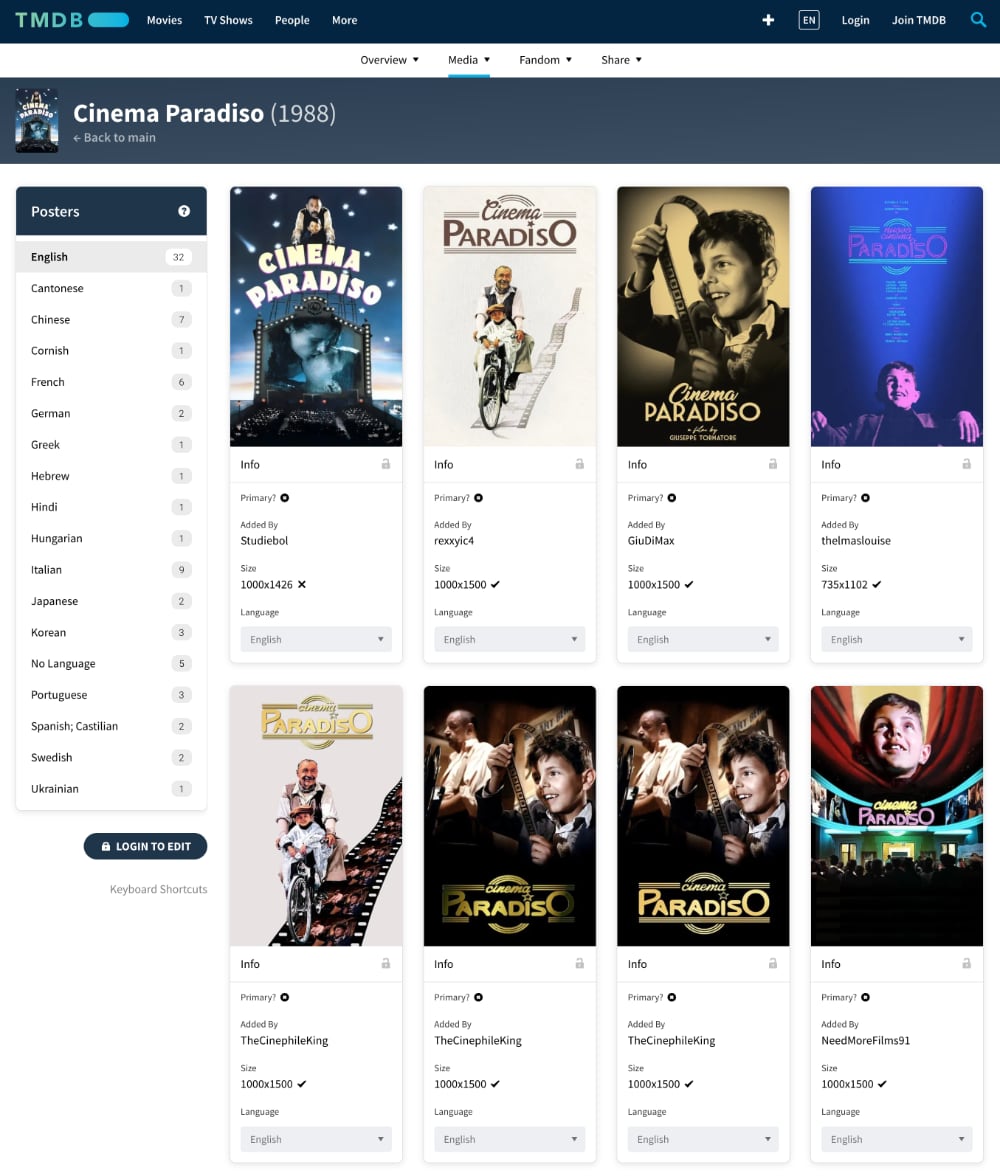Click the TMDB logo
The image size is (1000, 1176).
pos(72,20)
